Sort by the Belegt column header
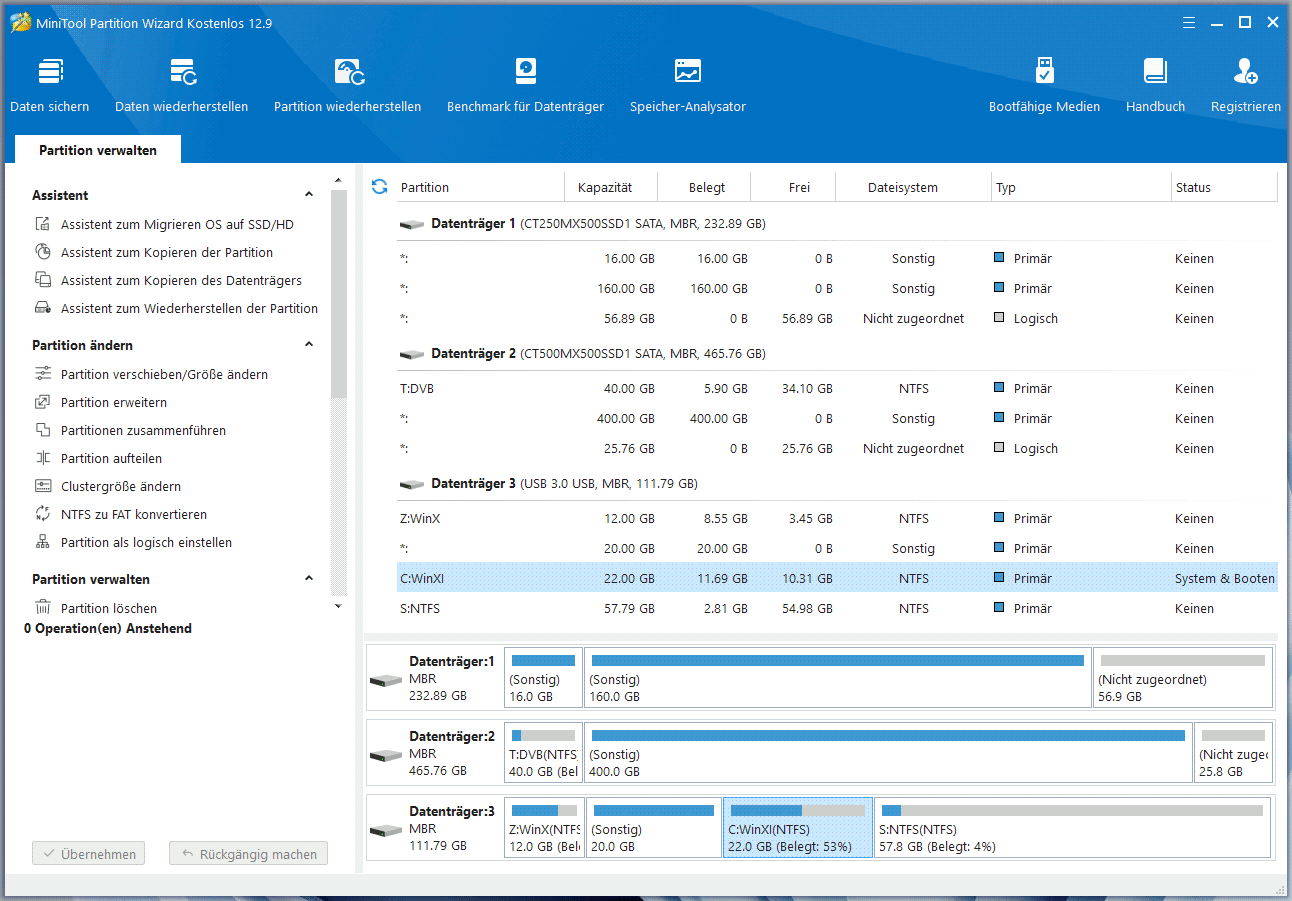 [x=705, y=187]
